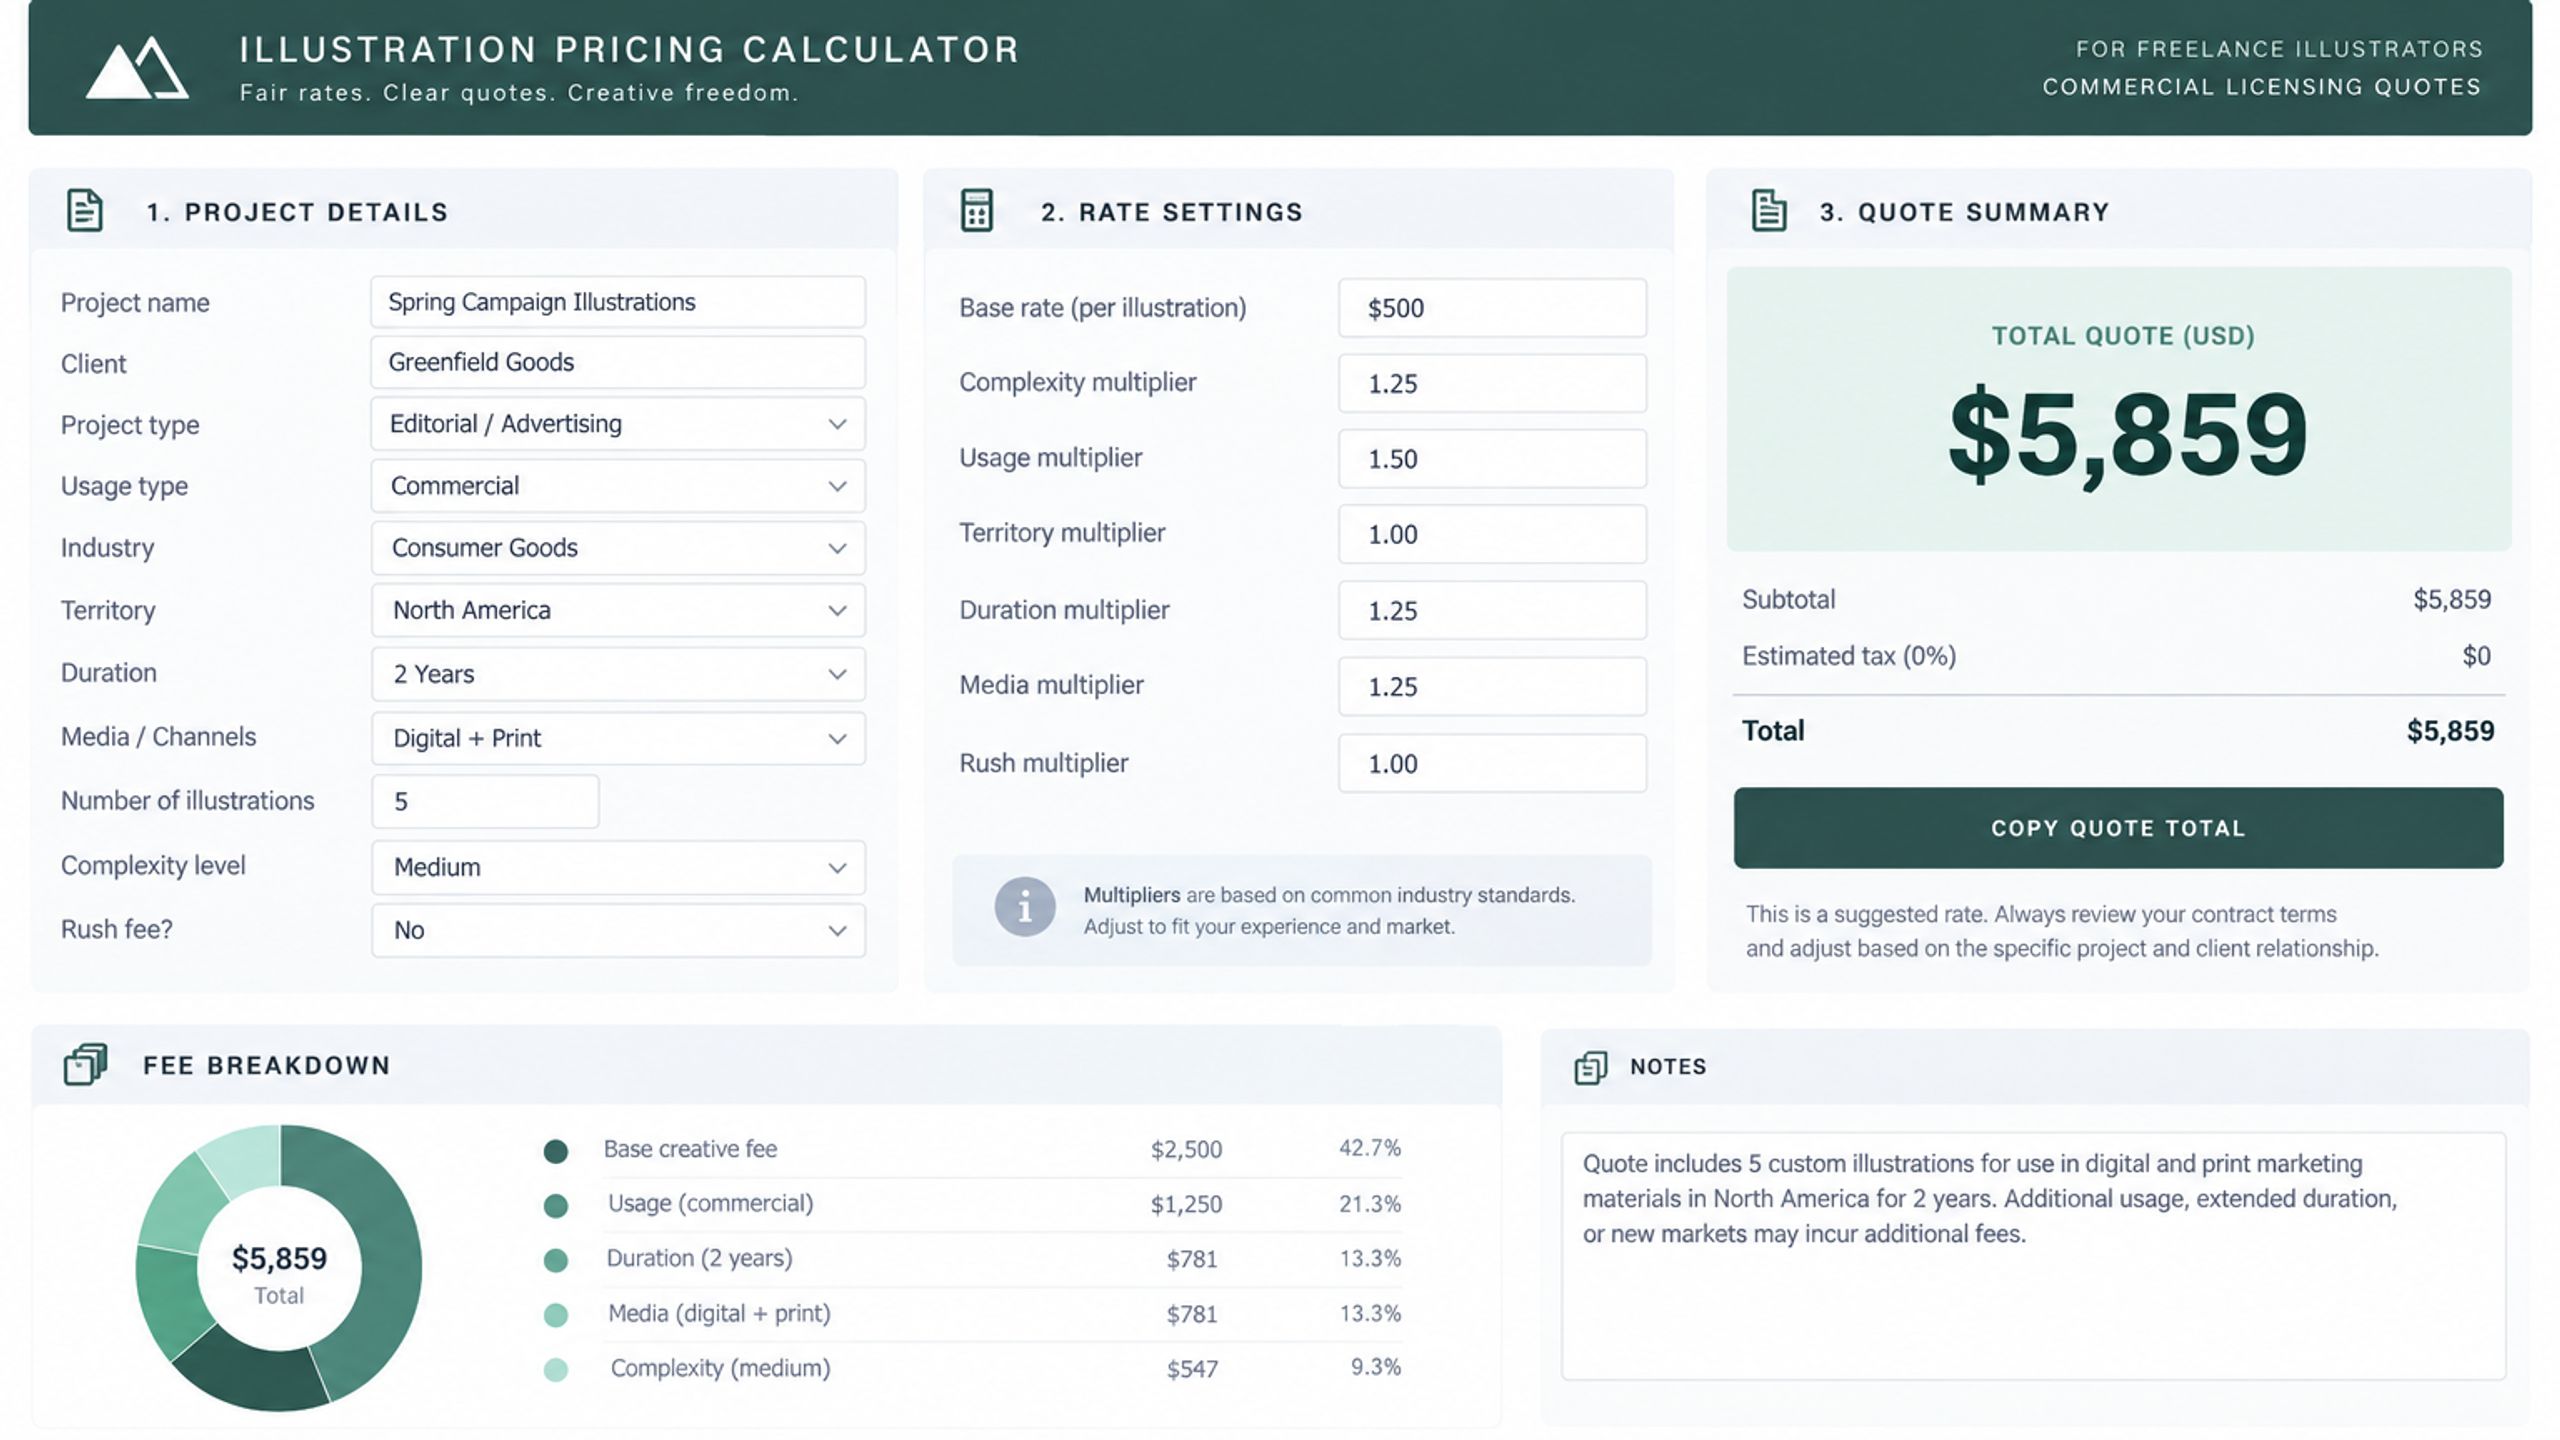Viewport: 2560px width, 1440px height.
Task: Open the Territory dropdown showing North America
Action: [618, 610]
